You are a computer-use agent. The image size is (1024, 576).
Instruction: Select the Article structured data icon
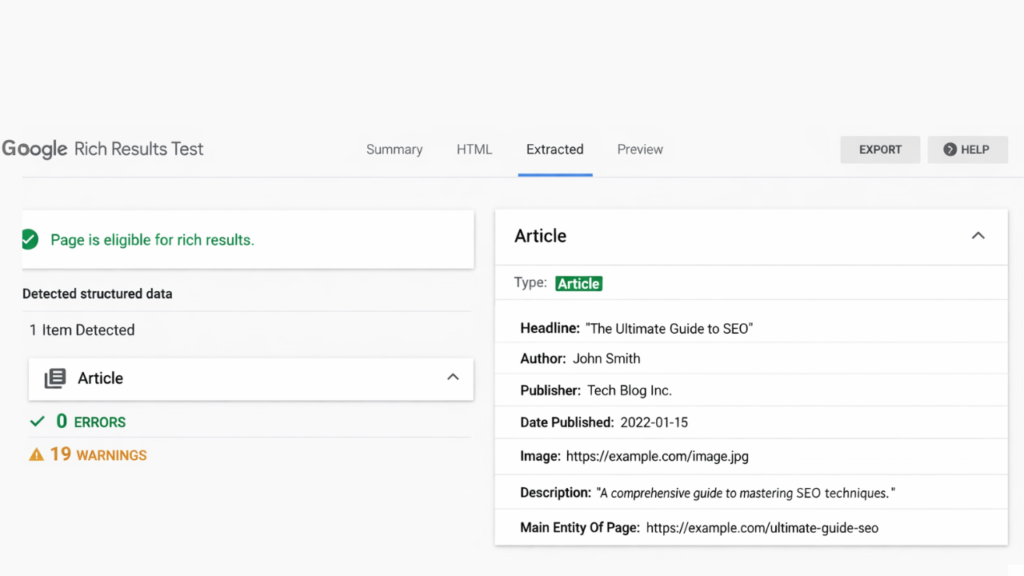[56, 379]
